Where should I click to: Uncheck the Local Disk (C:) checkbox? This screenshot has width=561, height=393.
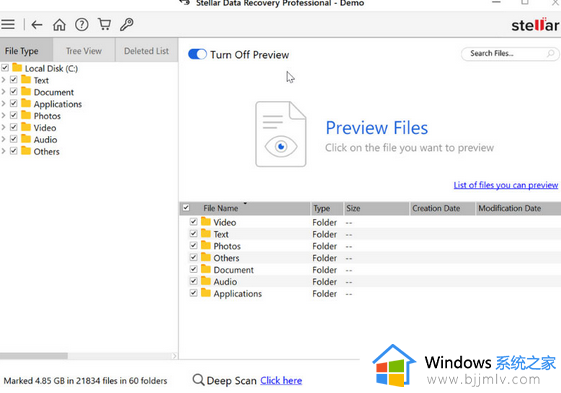point(5,67)
